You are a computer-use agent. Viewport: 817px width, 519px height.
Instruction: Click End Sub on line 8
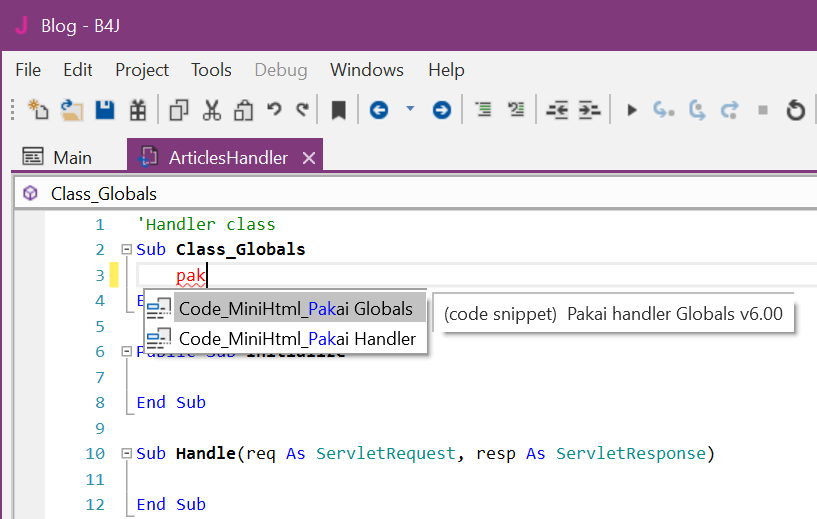pyautogui.click(x=171, y=402)
